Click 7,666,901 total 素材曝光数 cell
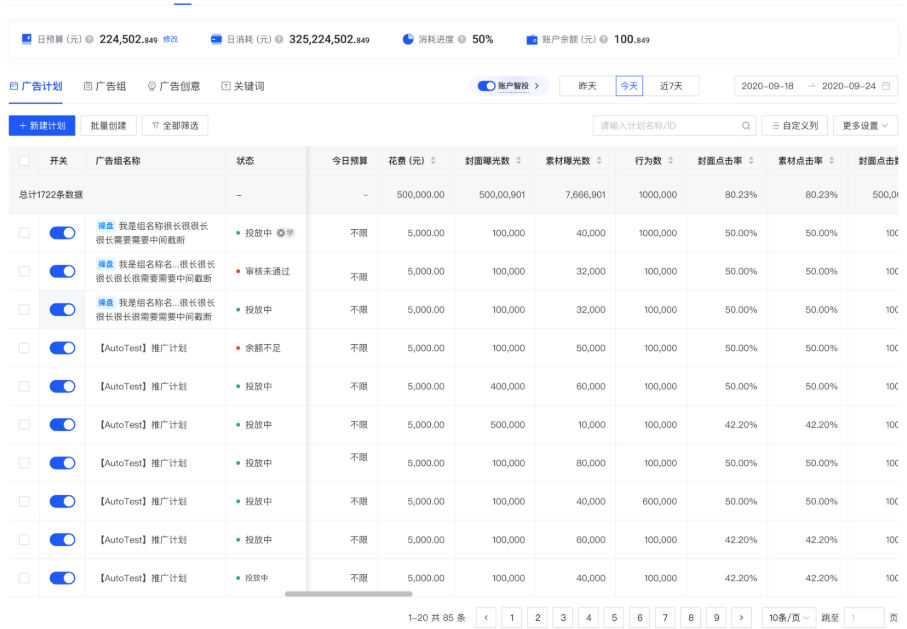 [585, 194]
